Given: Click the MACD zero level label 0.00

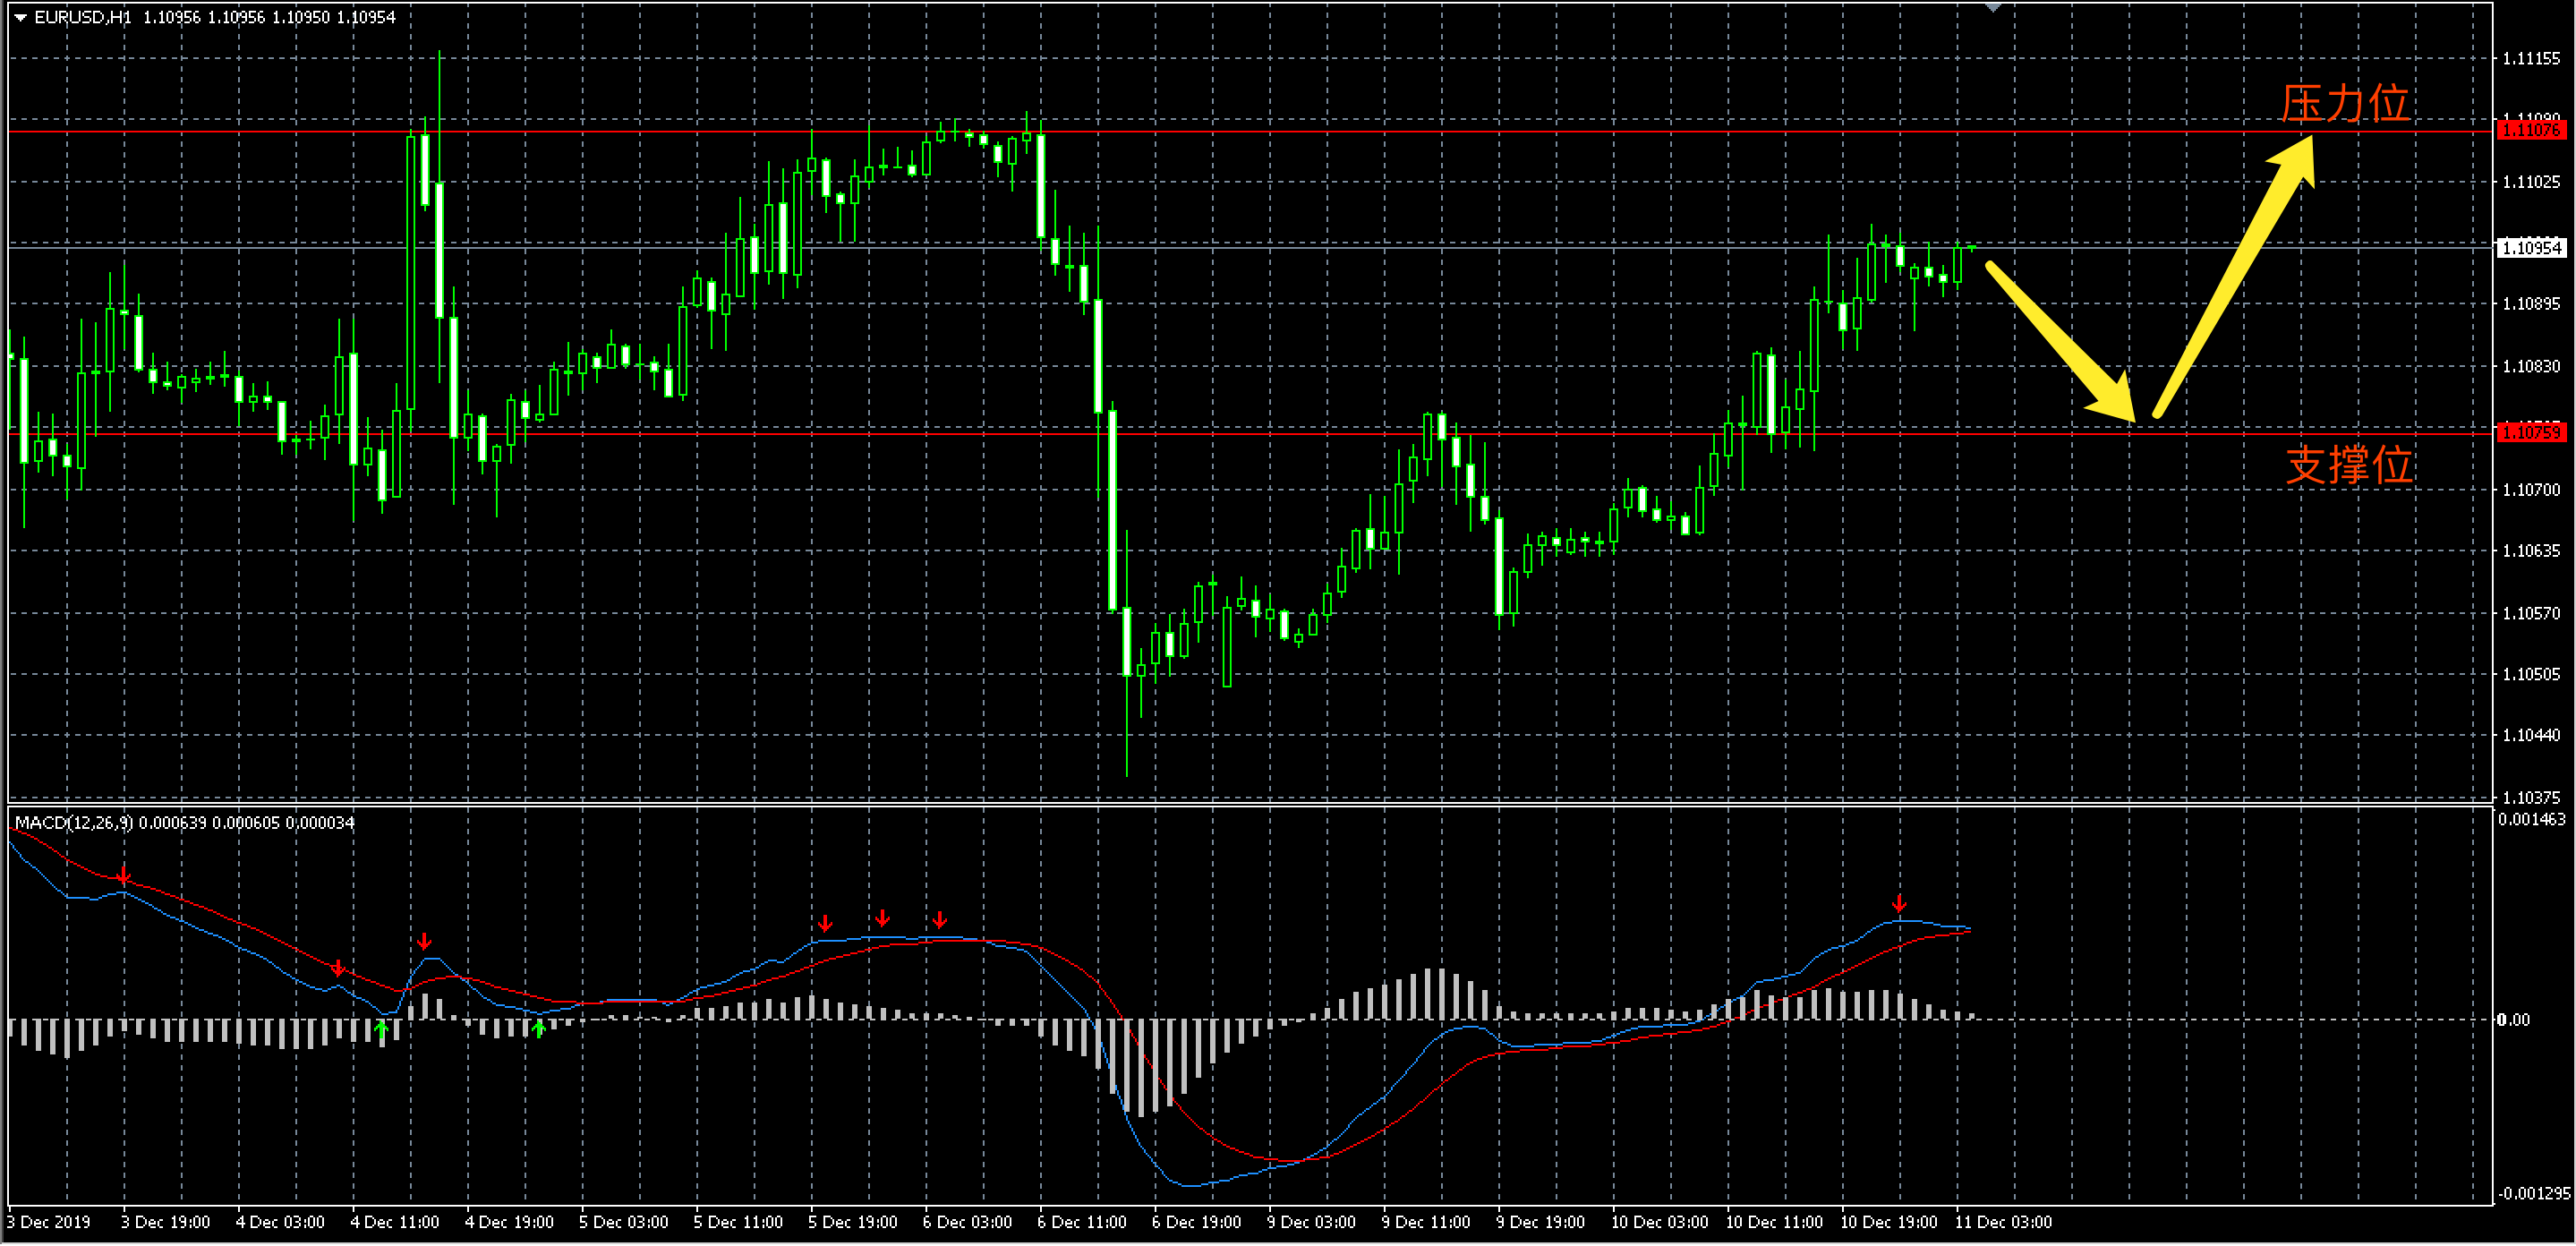Looking at the screenshot, I should [2513, 1019].
